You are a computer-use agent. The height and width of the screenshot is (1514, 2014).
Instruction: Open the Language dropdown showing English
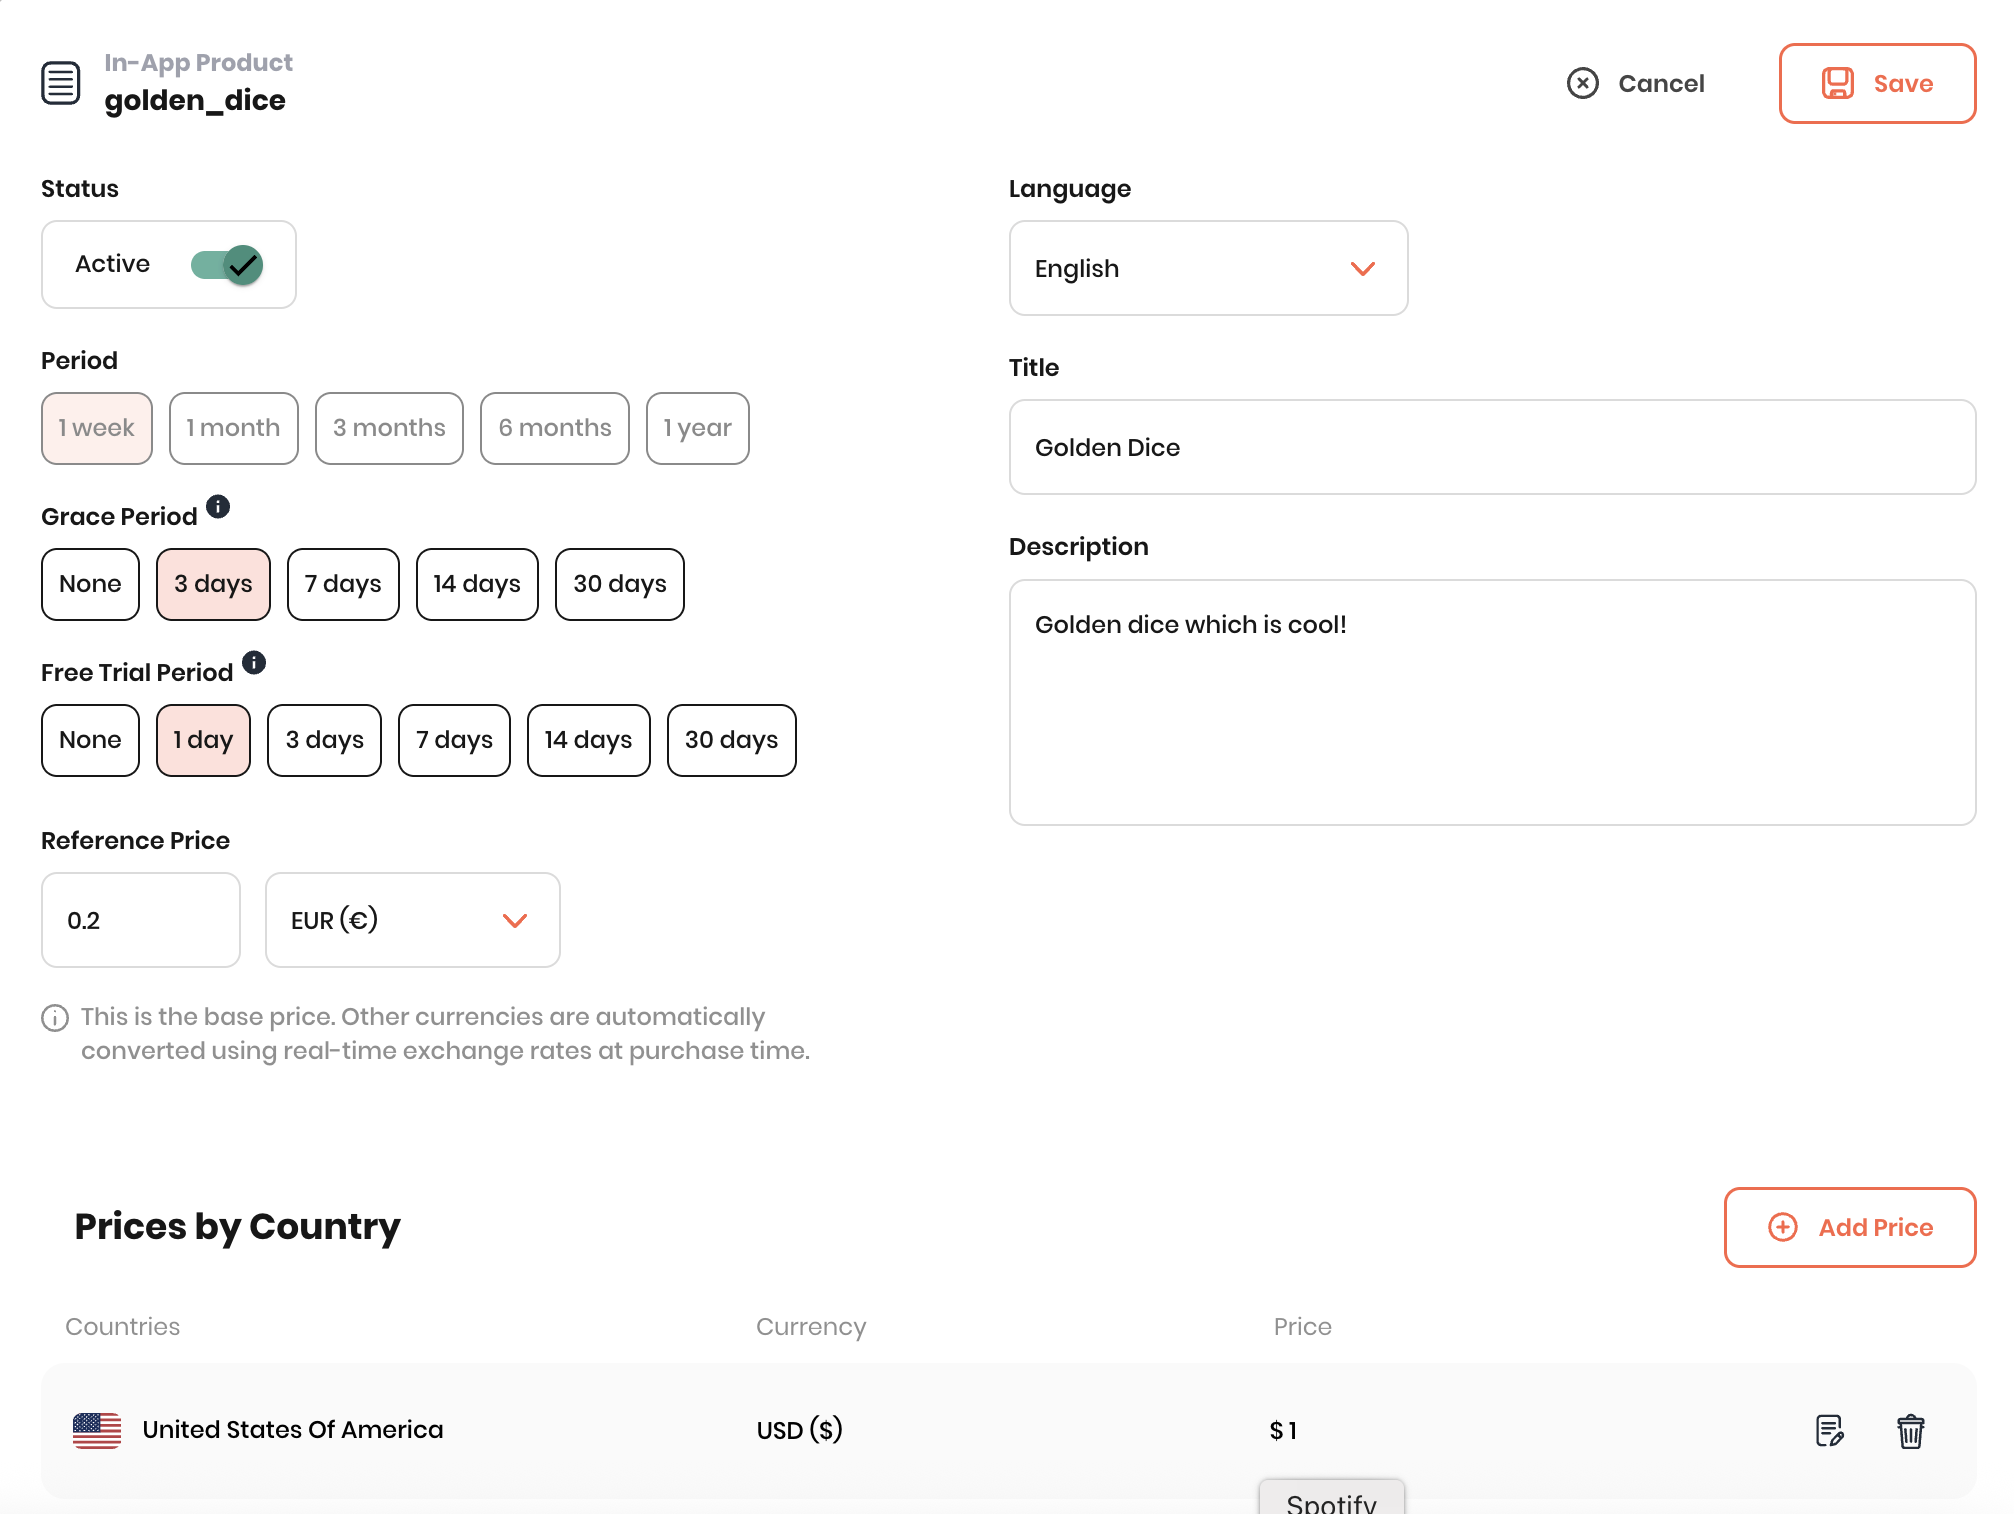pyautogui.click(x=1208, y=268)
